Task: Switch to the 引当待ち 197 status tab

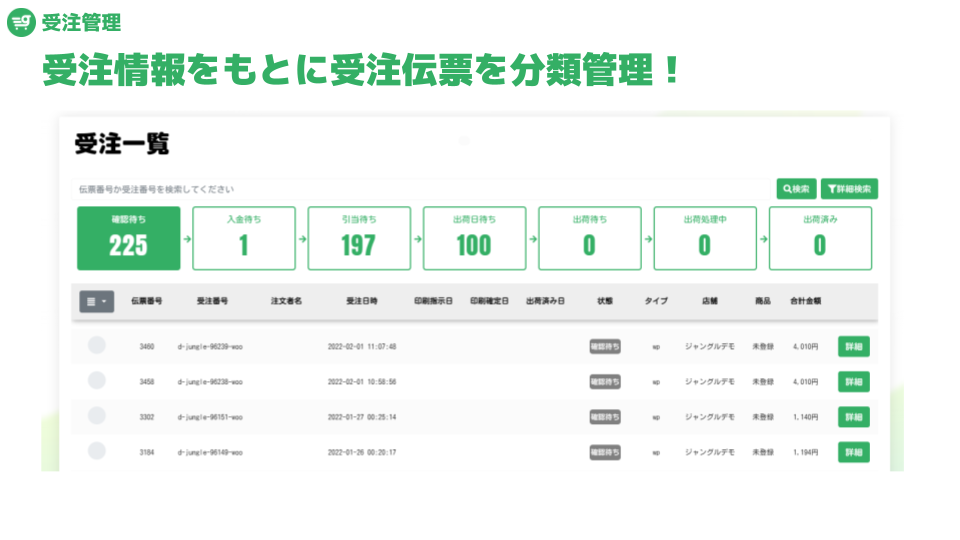Action: 359,238
